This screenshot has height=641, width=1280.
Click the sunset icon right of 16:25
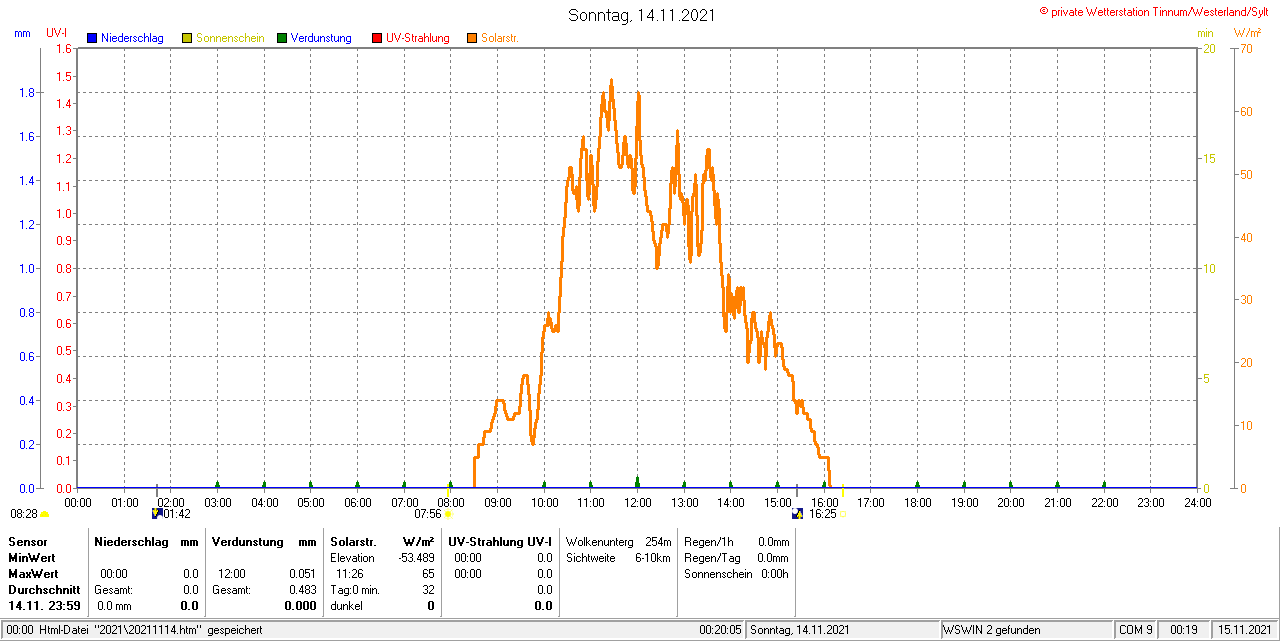[842, 514]
